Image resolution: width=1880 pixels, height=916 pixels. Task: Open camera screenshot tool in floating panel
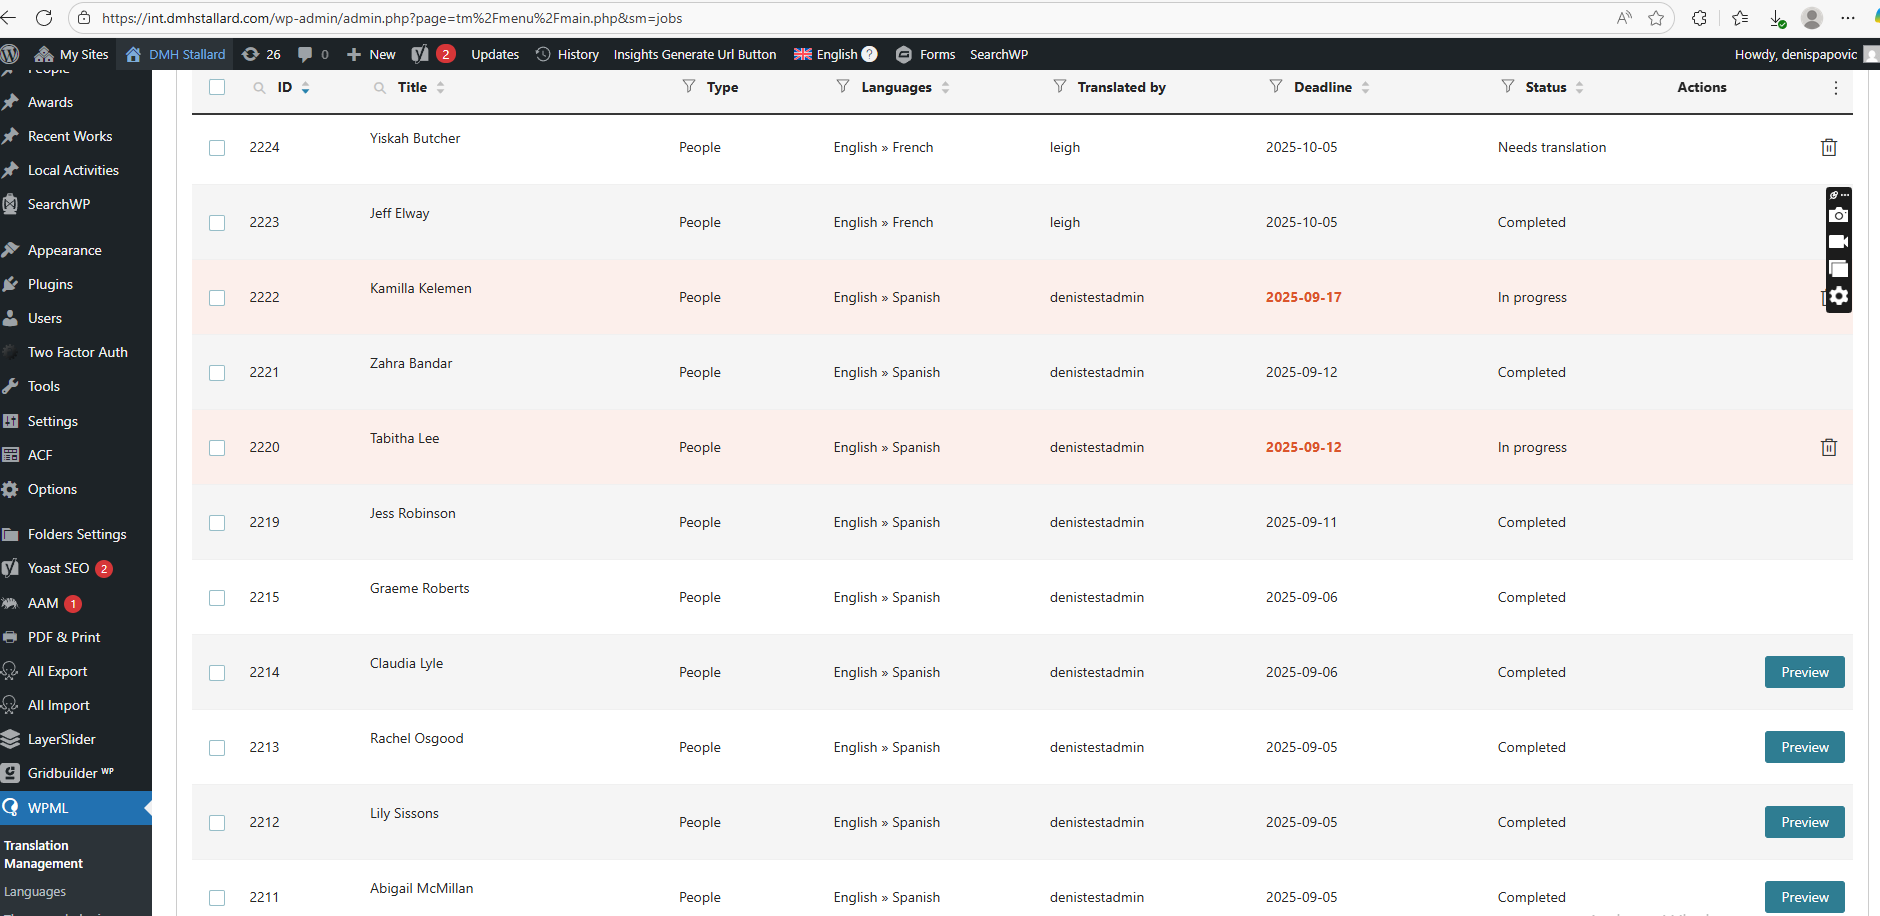pos(1838,215)
